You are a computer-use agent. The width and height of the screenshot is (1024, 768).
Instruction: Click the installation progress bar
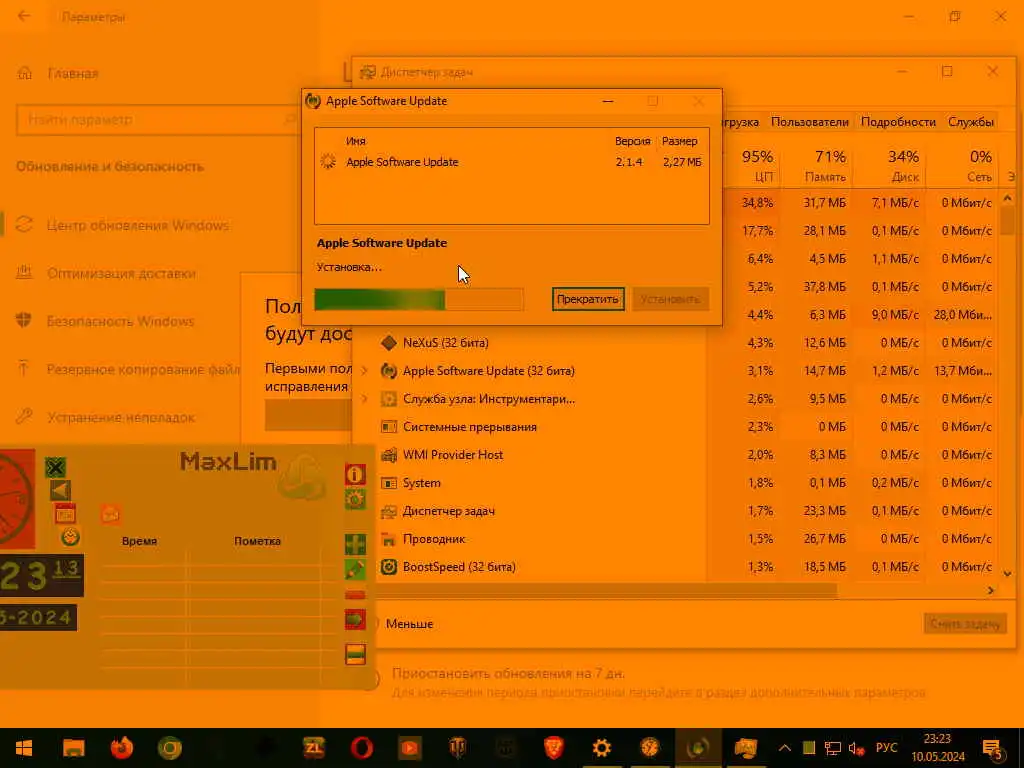point(419,300)
